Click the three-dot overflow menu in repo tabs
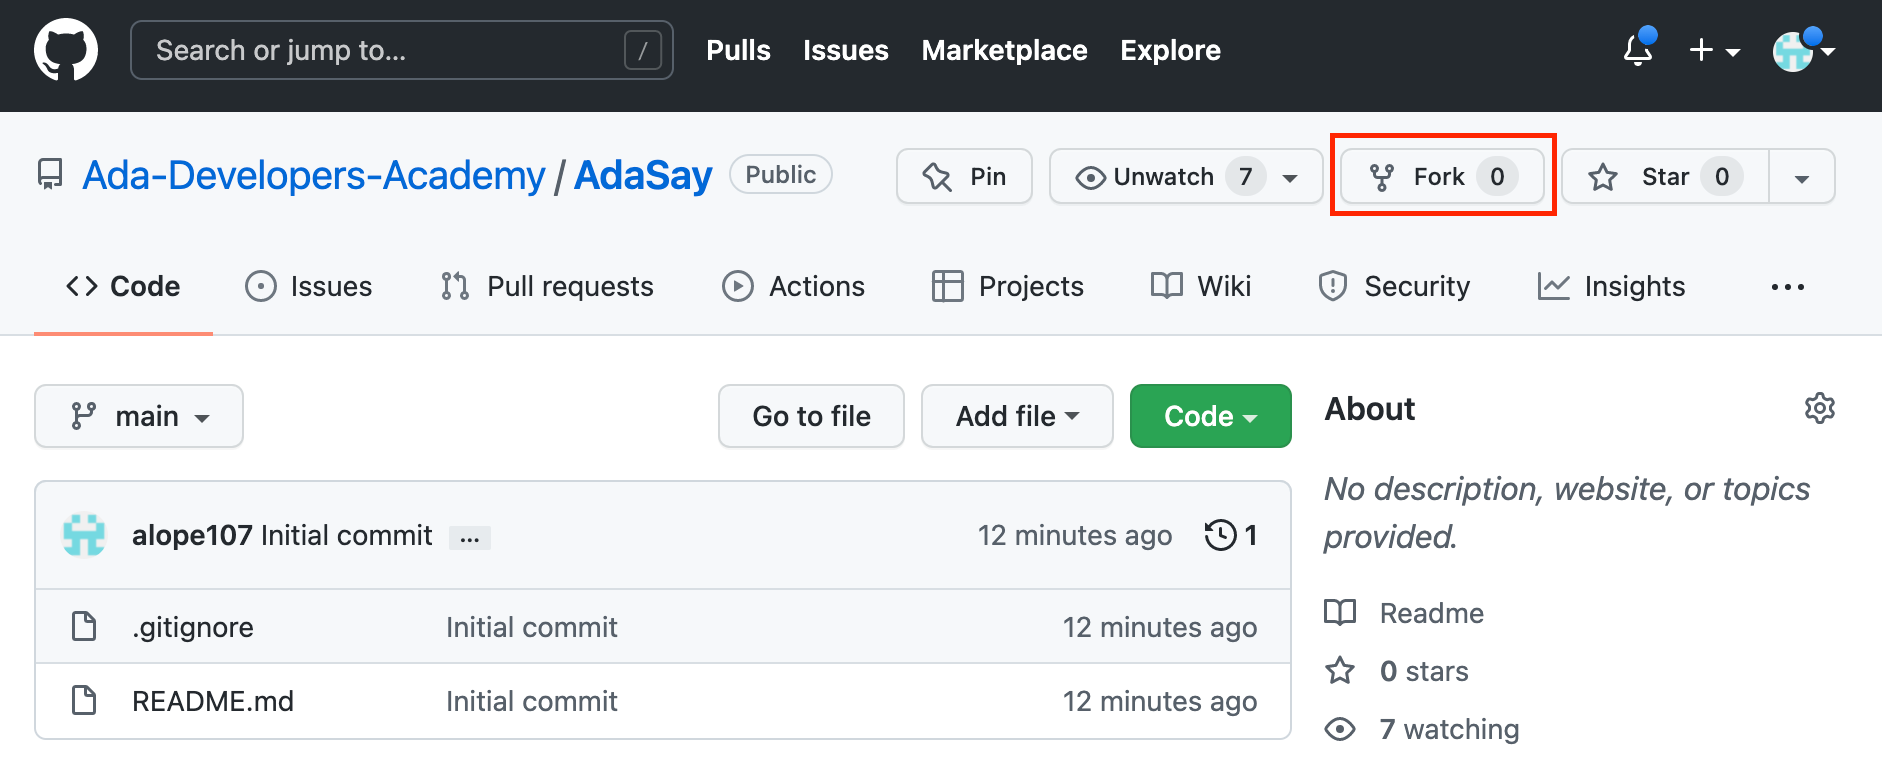Screen dimensions: 1882x760 pyautogui.click(x=1787, y=287)
